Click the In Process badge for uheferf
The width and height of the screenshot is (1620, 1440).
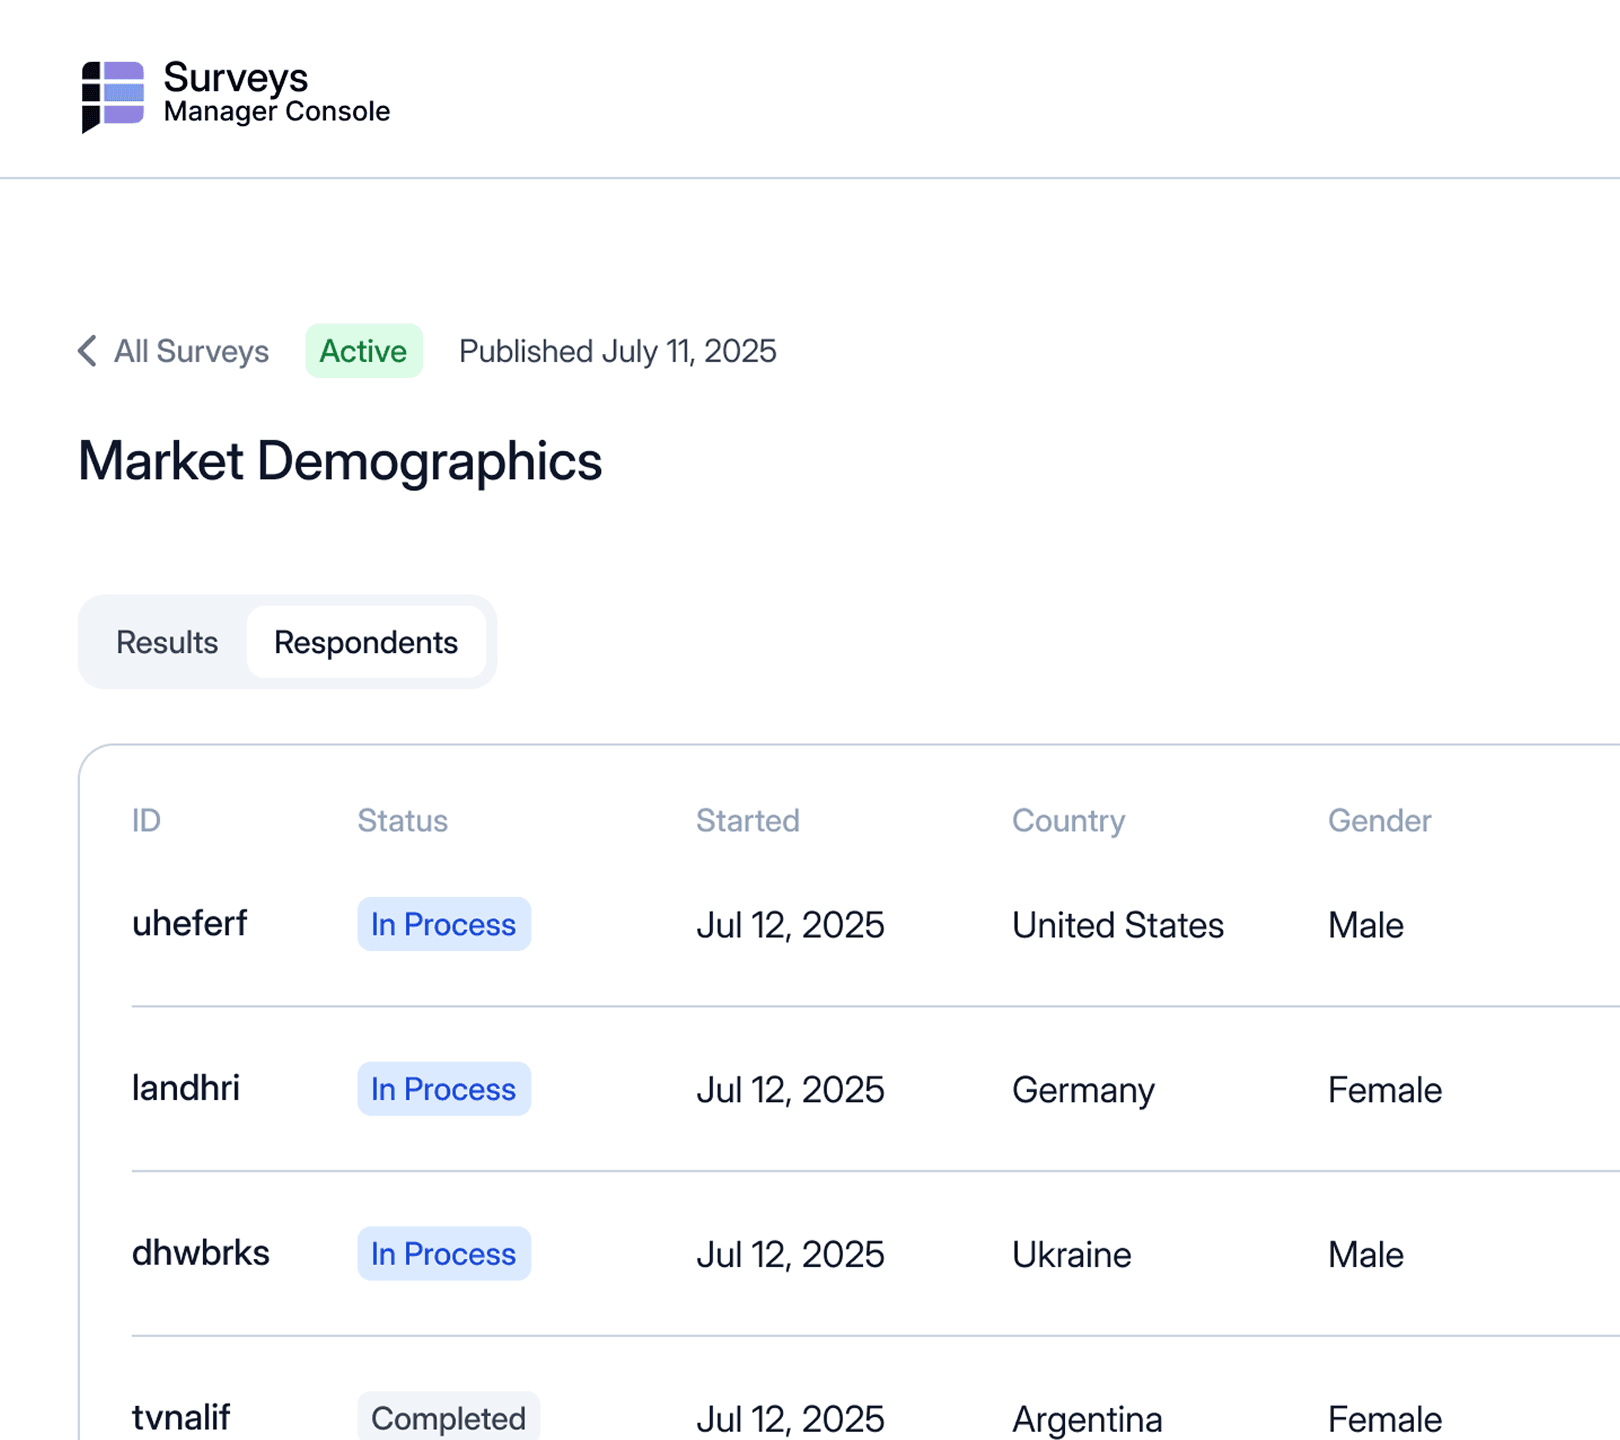point(443,924)
